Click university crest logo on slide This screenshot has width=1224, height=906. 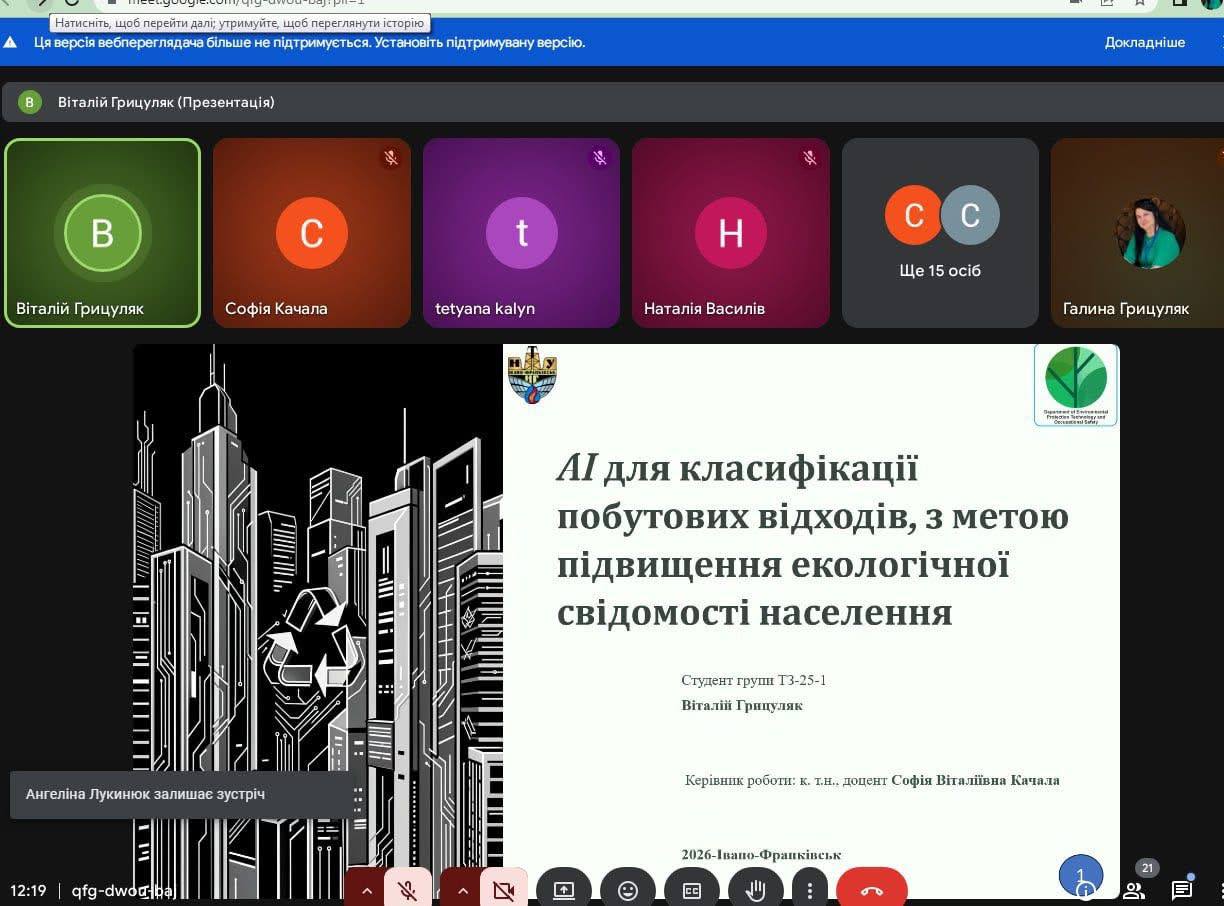[532, 375]
